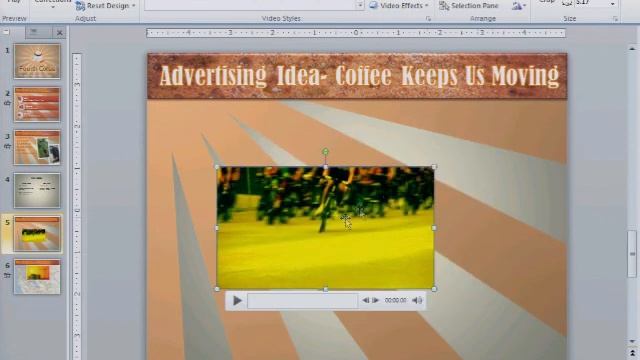
Task: Step the video backward
Action: (365, 300)
